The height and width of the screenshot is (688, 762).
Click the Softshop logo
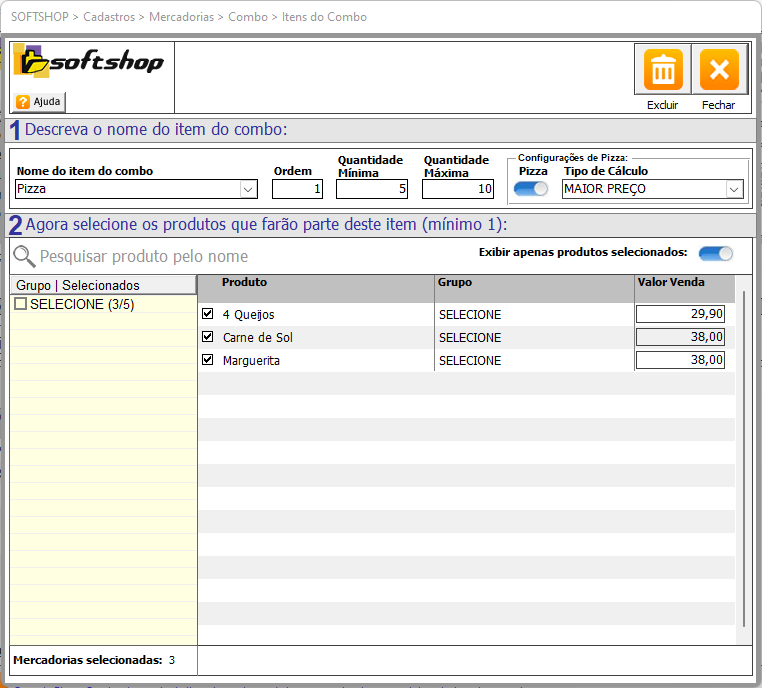click(90, 63)
